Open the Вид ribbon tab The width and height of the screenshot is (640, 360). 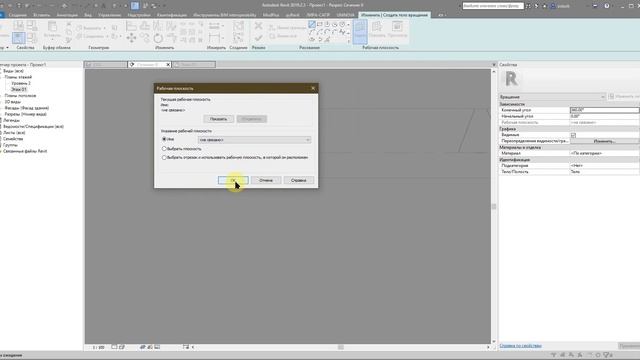[x=88, y=15]
